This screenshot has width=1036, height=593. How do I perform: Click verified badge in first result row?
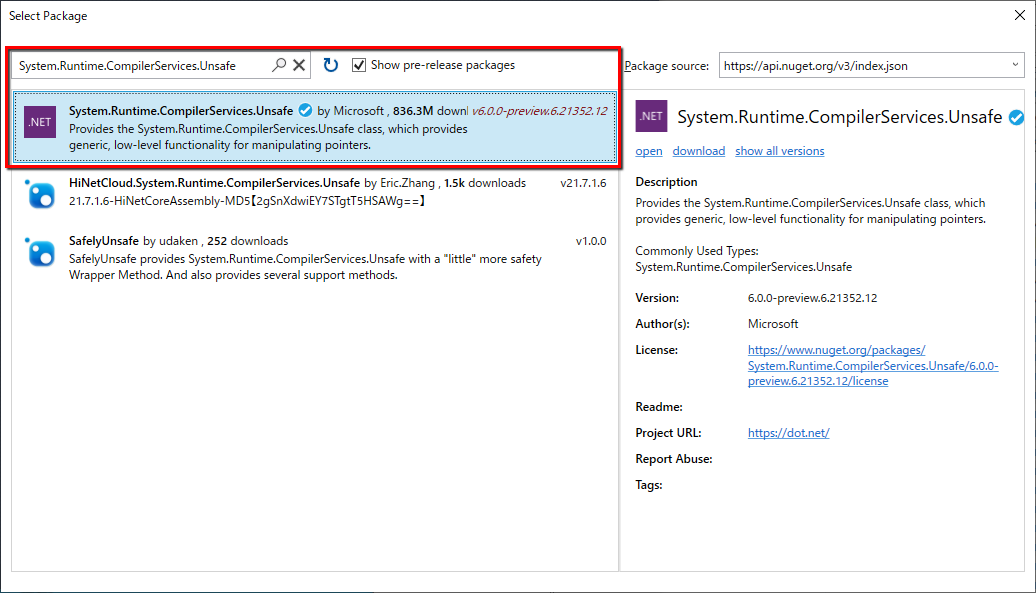click(305, 110)
